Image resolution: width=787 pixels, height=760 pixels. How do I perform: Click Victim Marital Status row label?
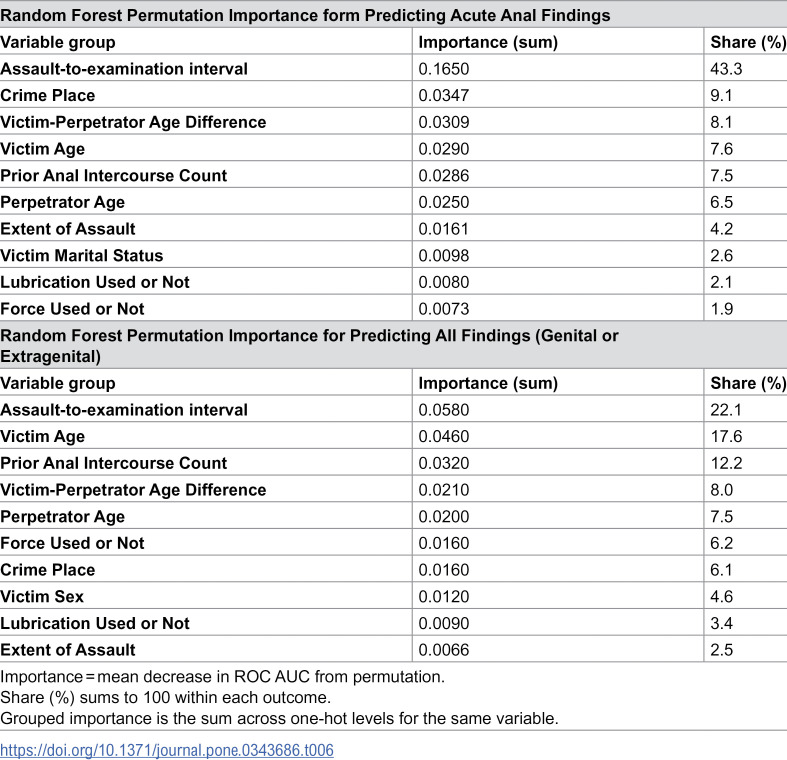82,256
